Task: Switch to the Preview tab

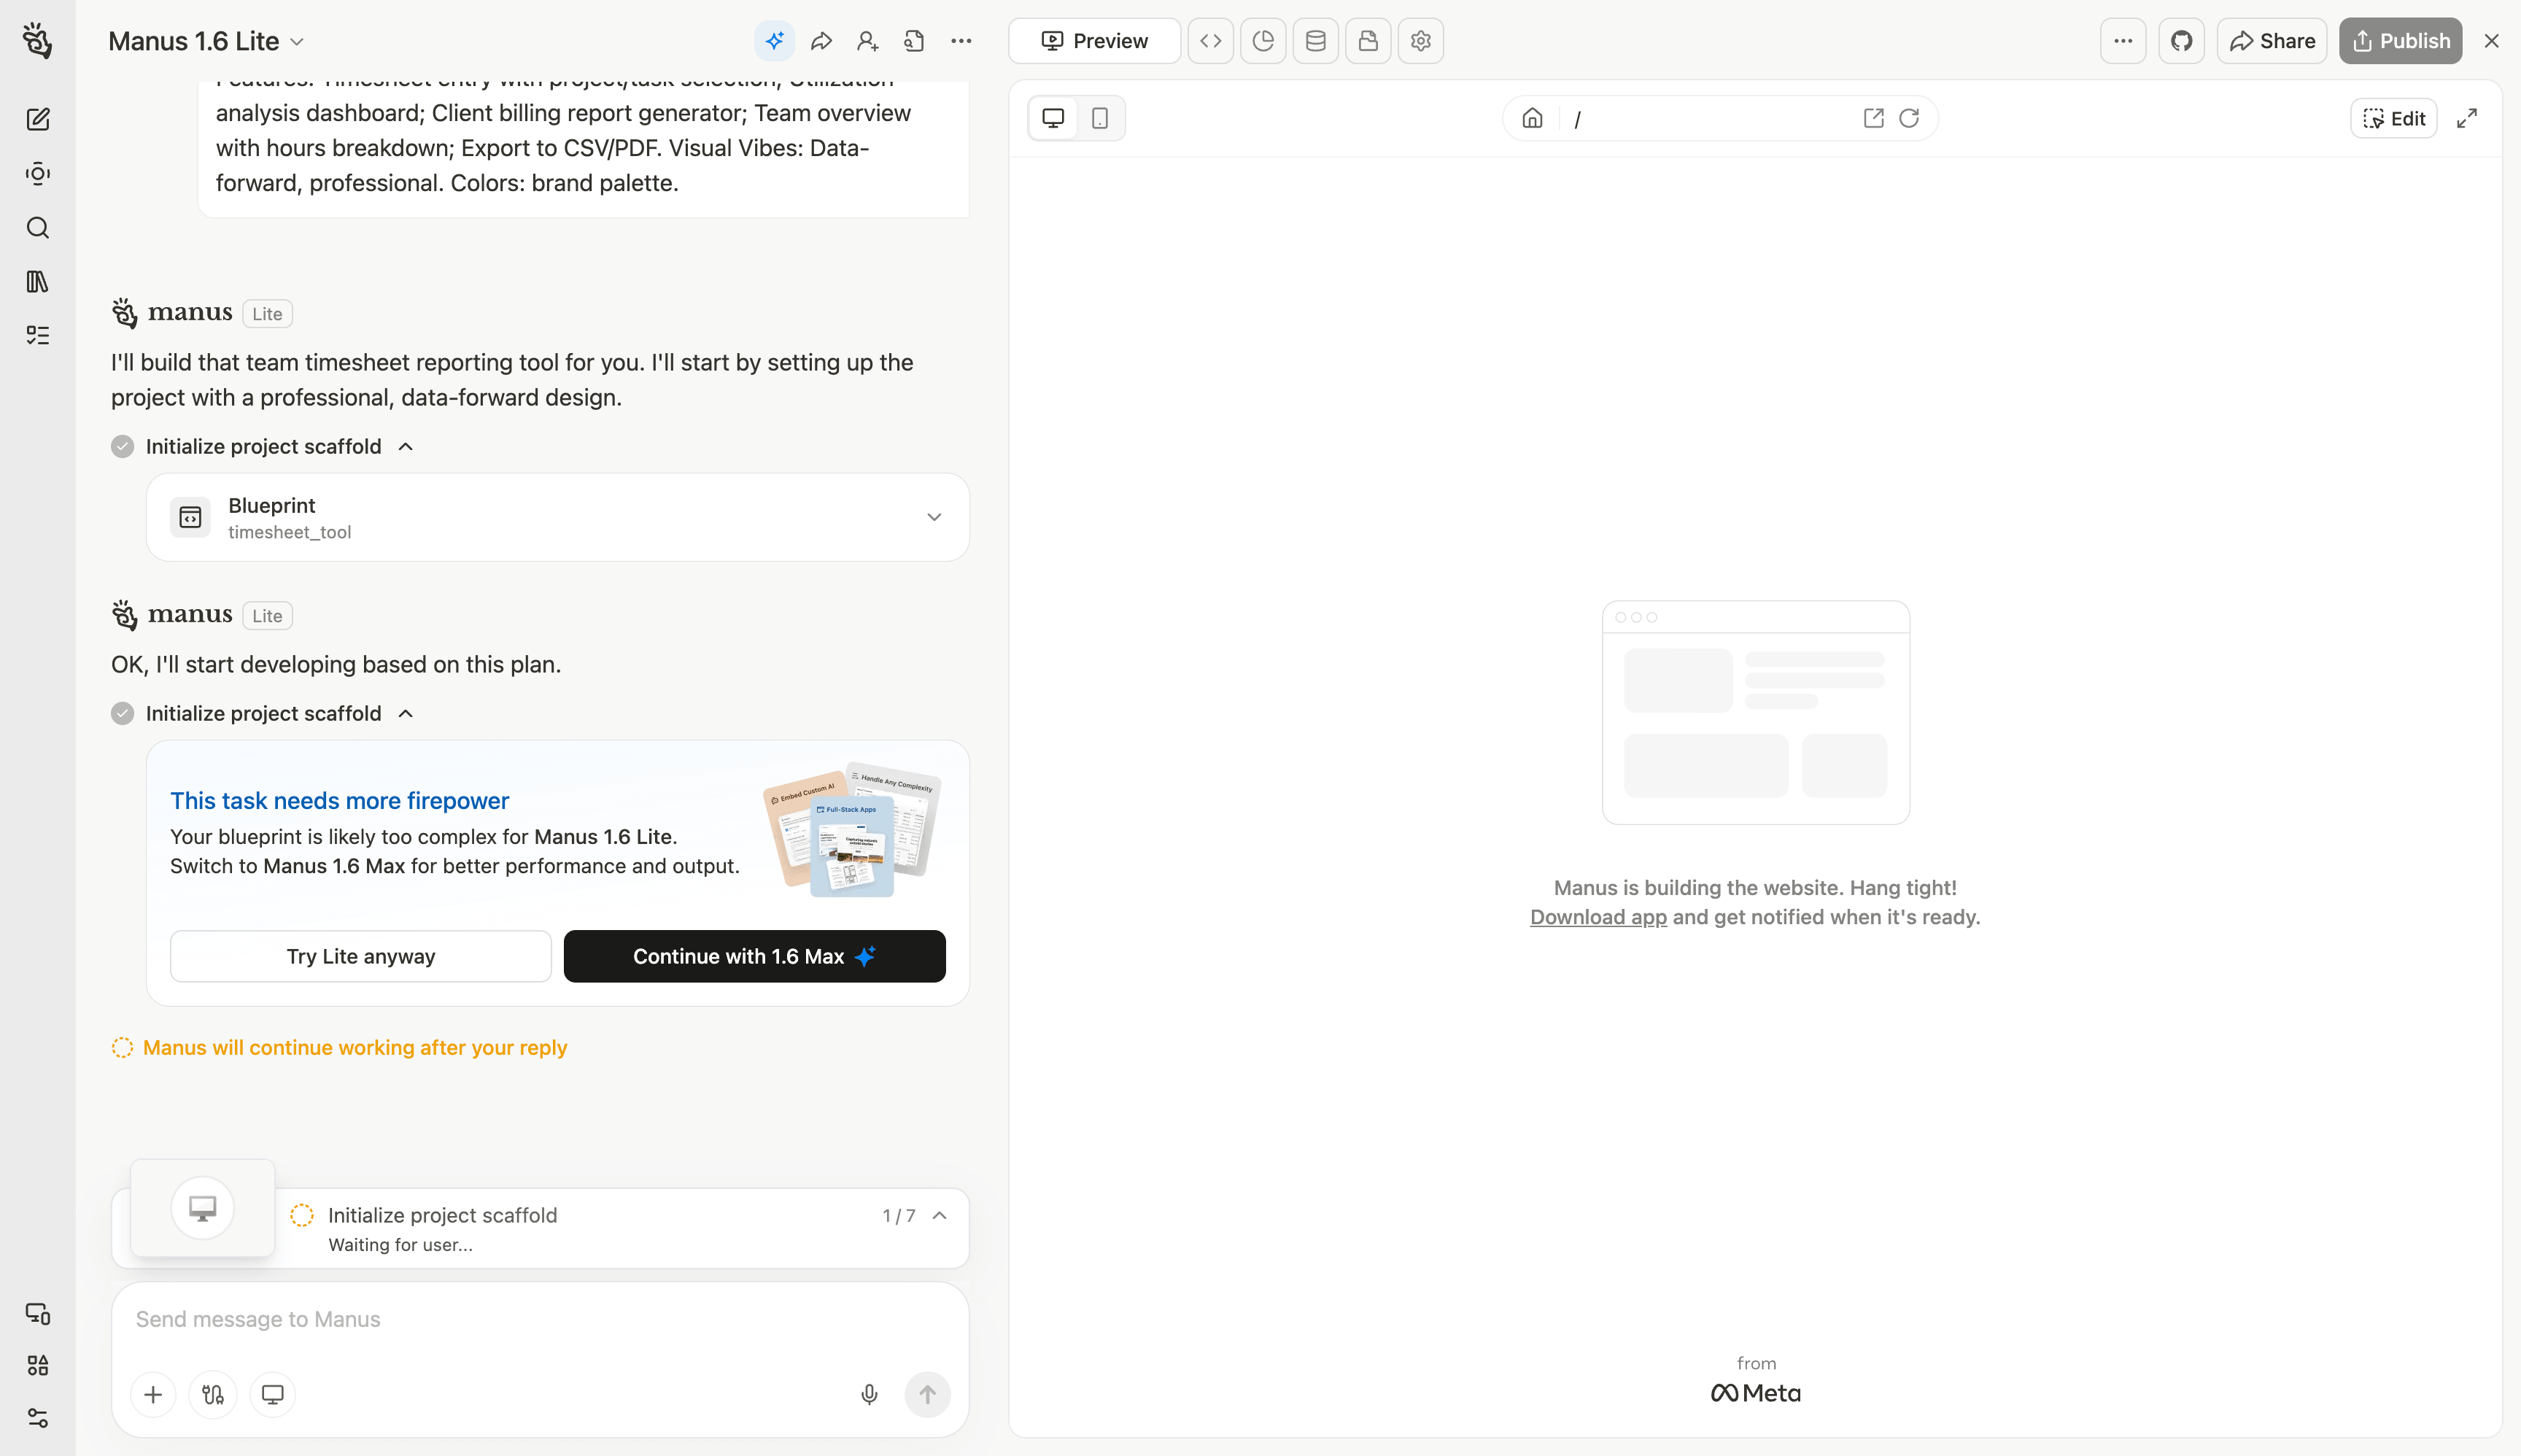Action: pos(1094,41)
